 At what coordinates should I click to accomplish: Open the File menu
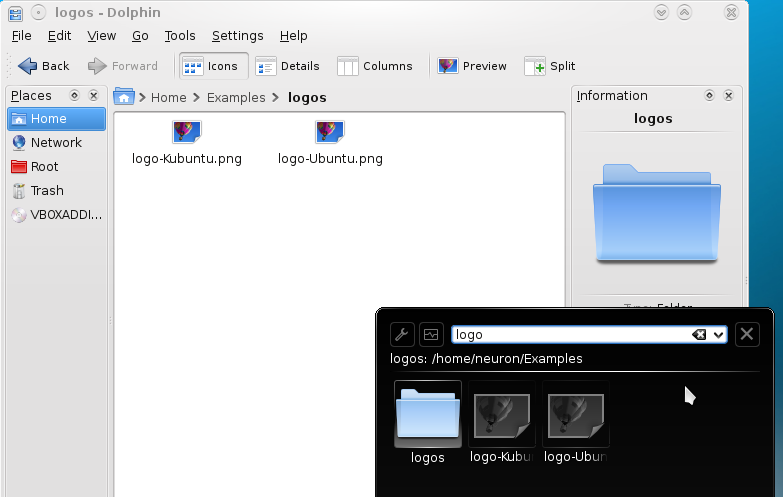21,36
